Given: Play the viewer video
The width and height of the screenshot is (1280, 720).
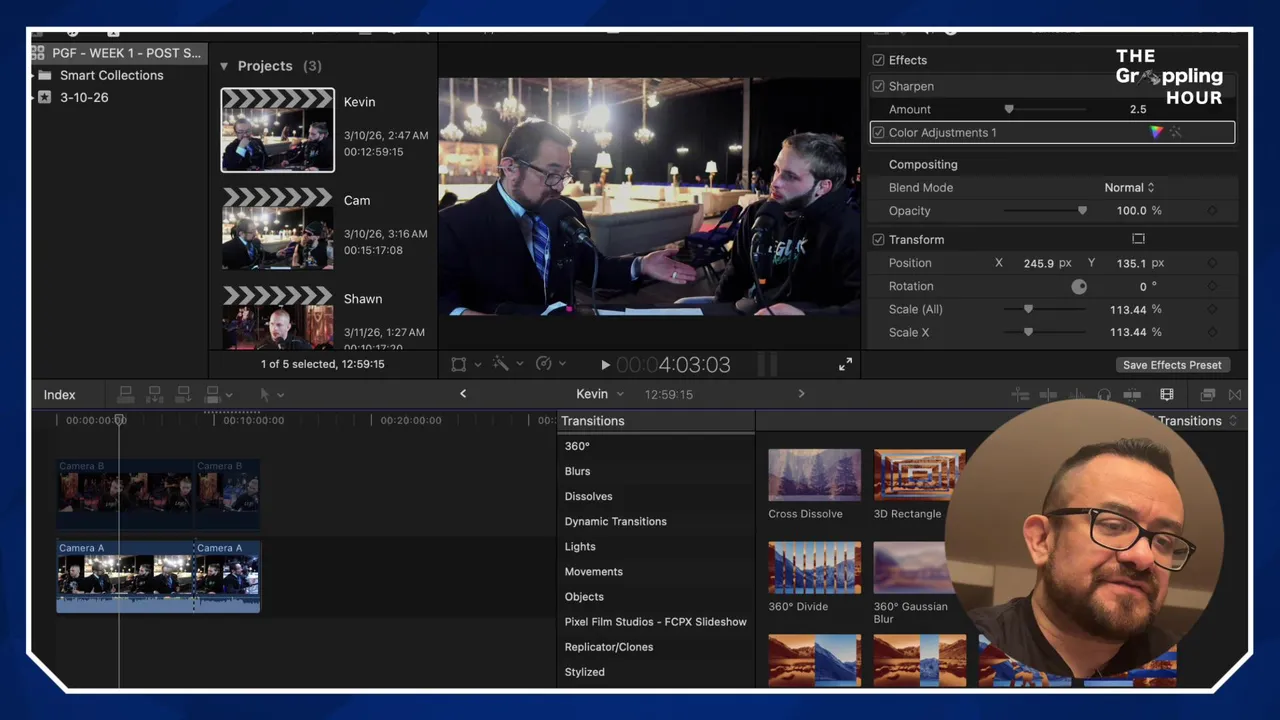Looking at the screenshot, I should click(x=605, y=365).
